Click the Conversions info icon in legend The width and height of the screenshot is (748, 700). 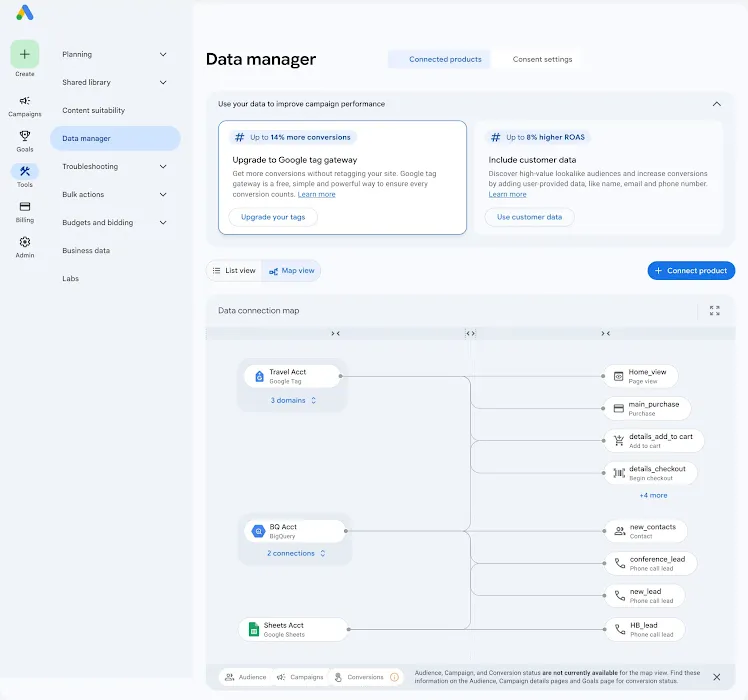click(x=395, y=677)
